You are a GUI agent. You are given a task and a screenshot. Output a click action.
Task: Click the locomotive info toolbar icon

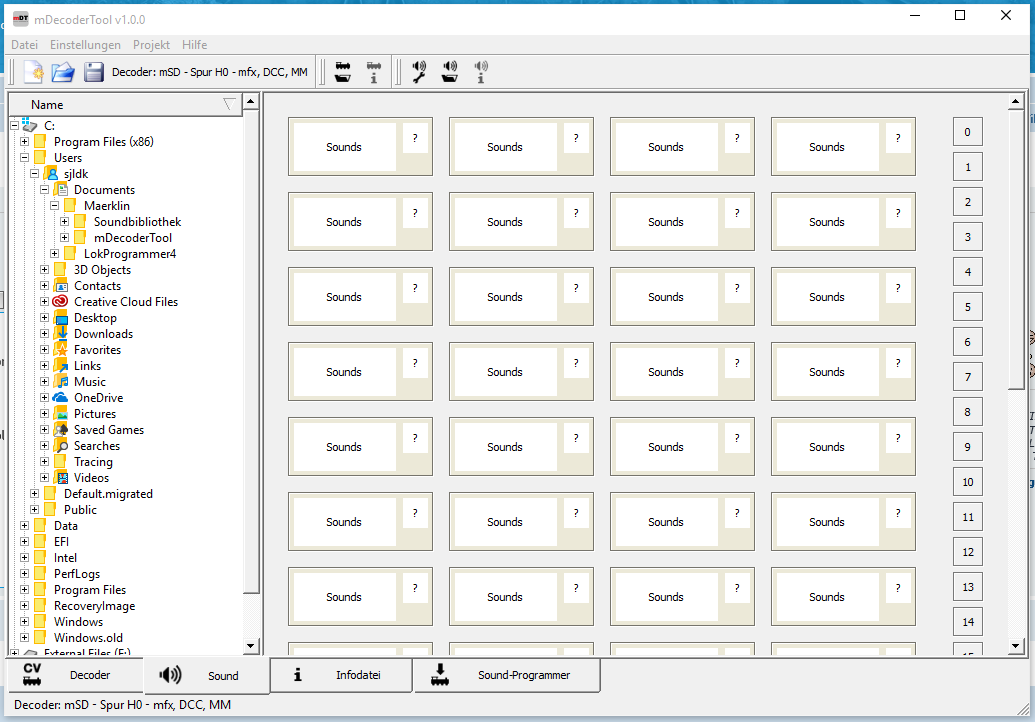click(374, 72)
